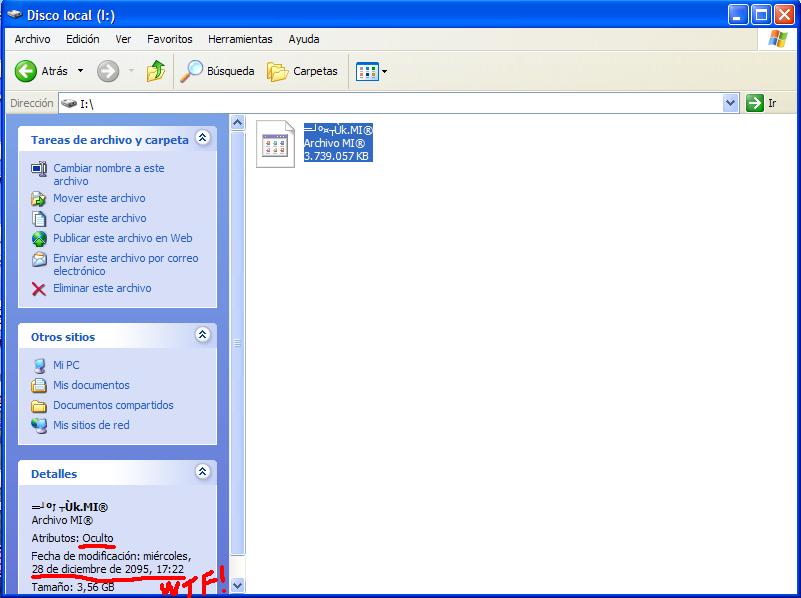This screenshot has width=801, height=598.
Task: Open the forward history dropdown arrow
Action: pos(132,71)
